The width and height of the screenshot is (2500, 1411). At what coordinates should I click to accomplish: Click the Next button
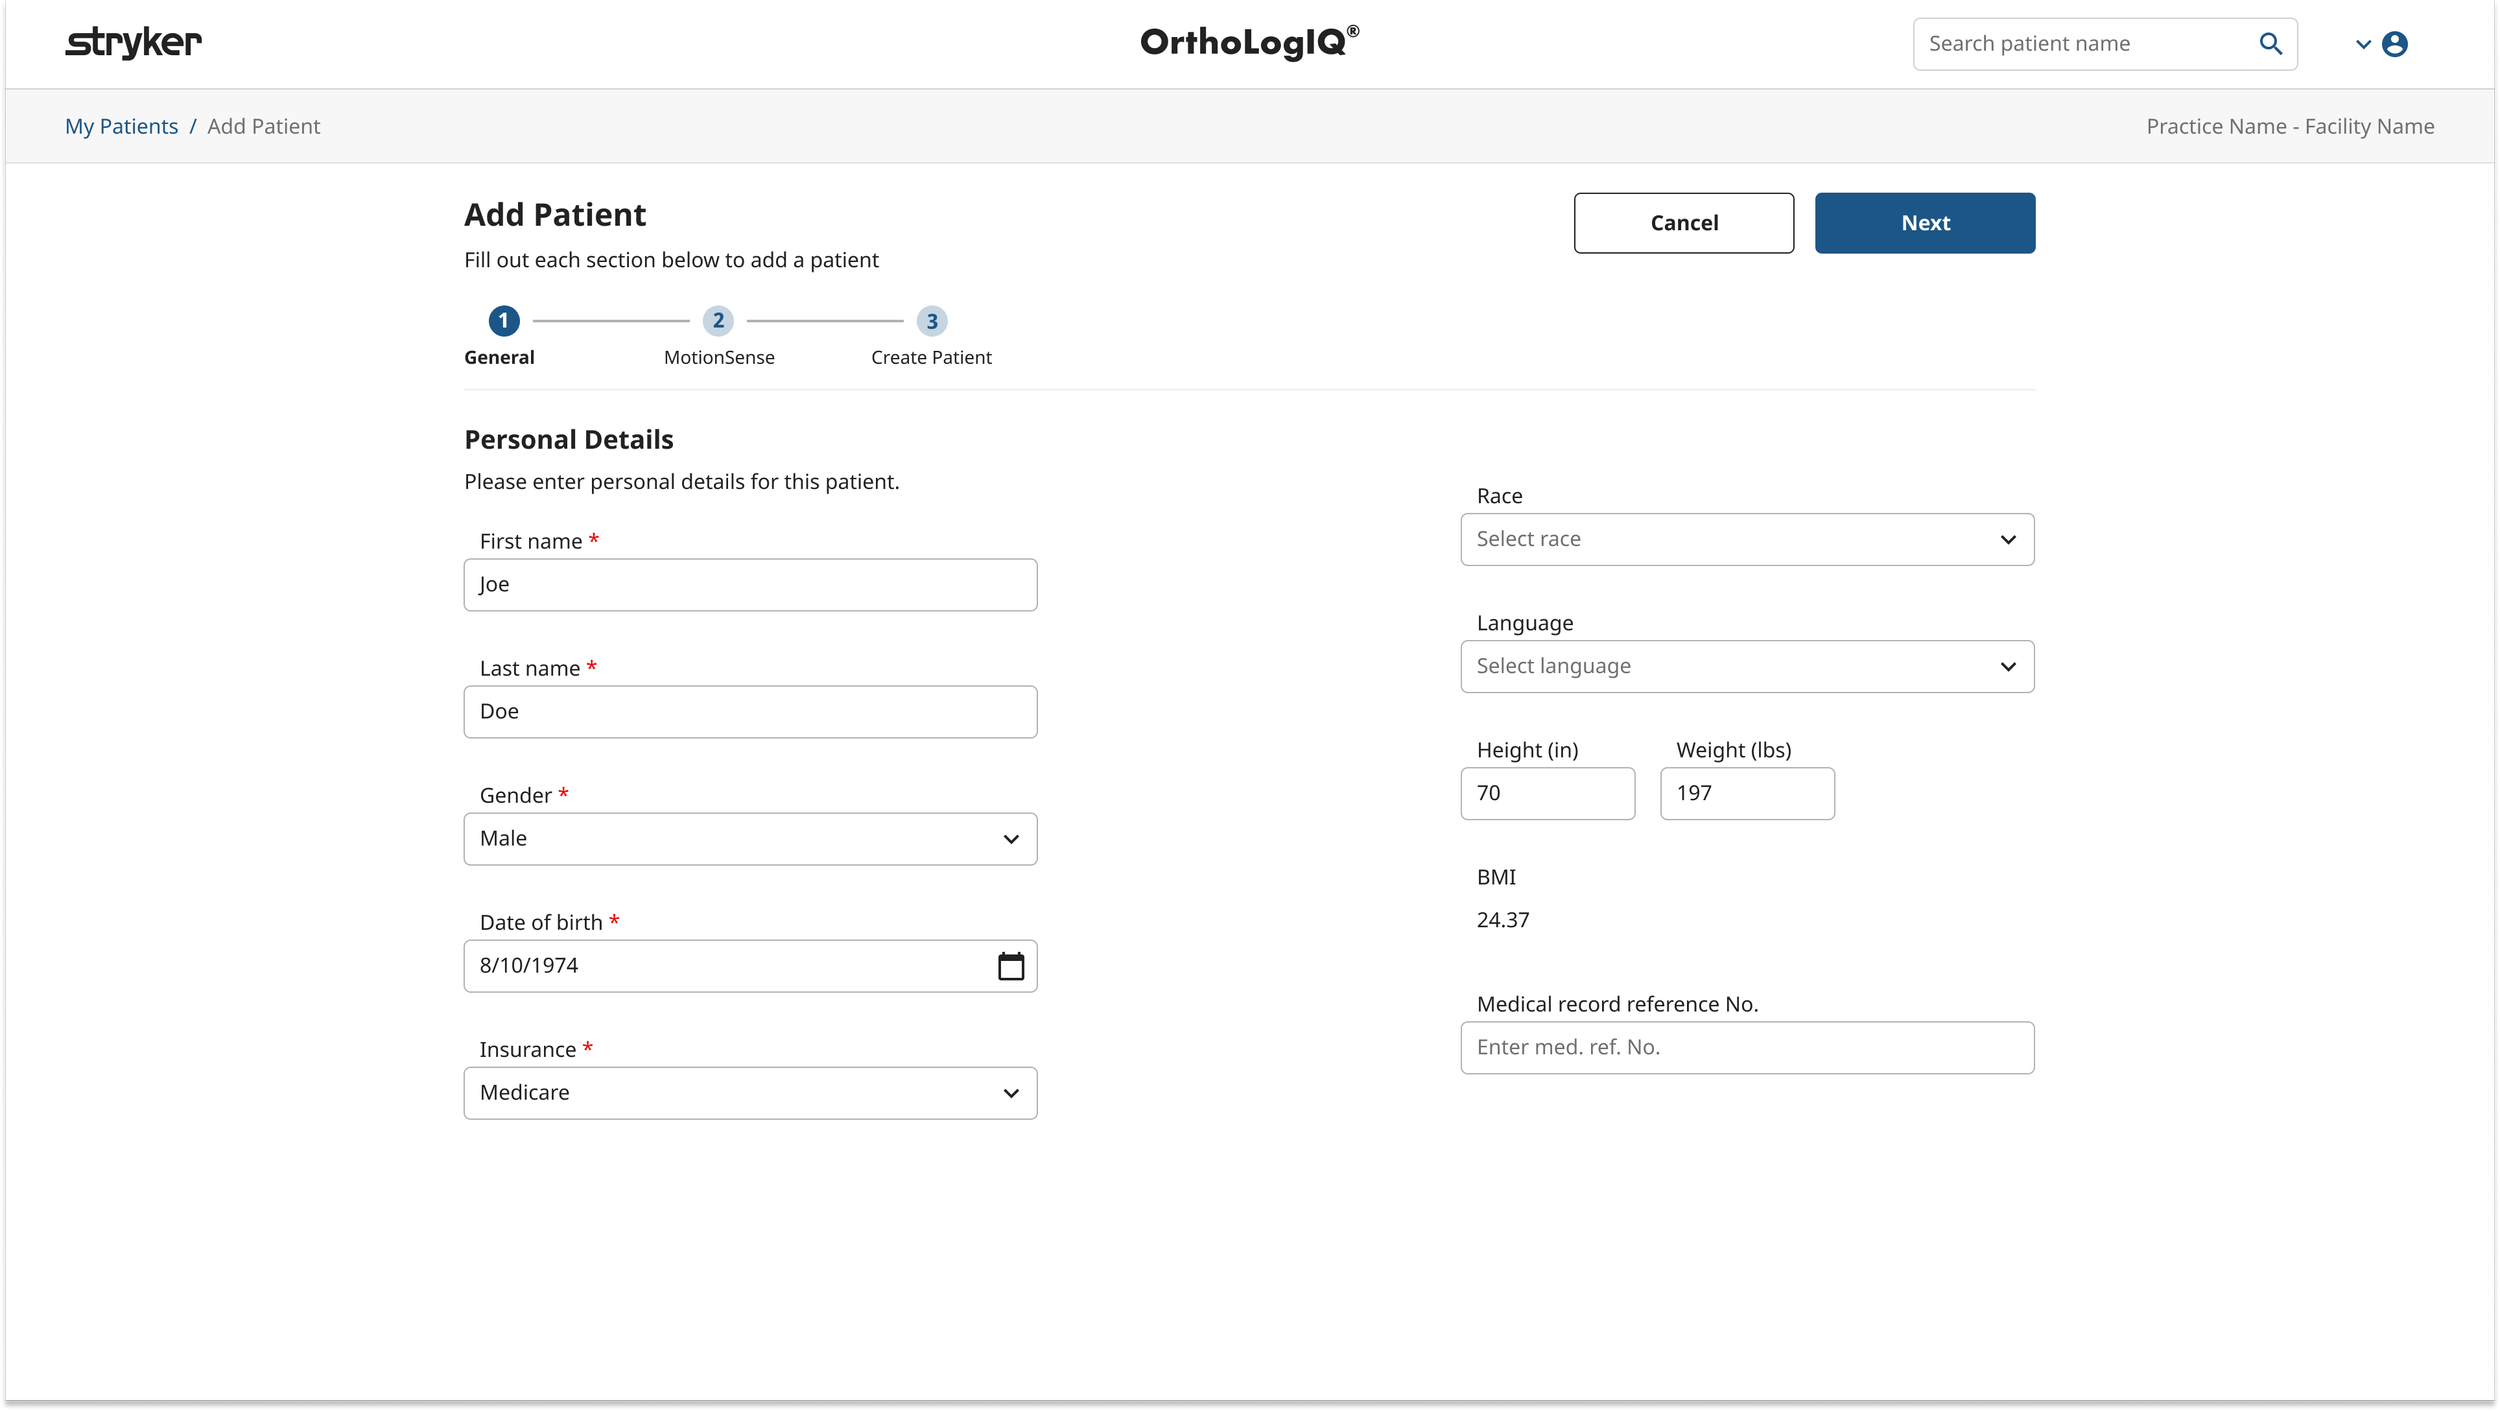[1924, 222]
